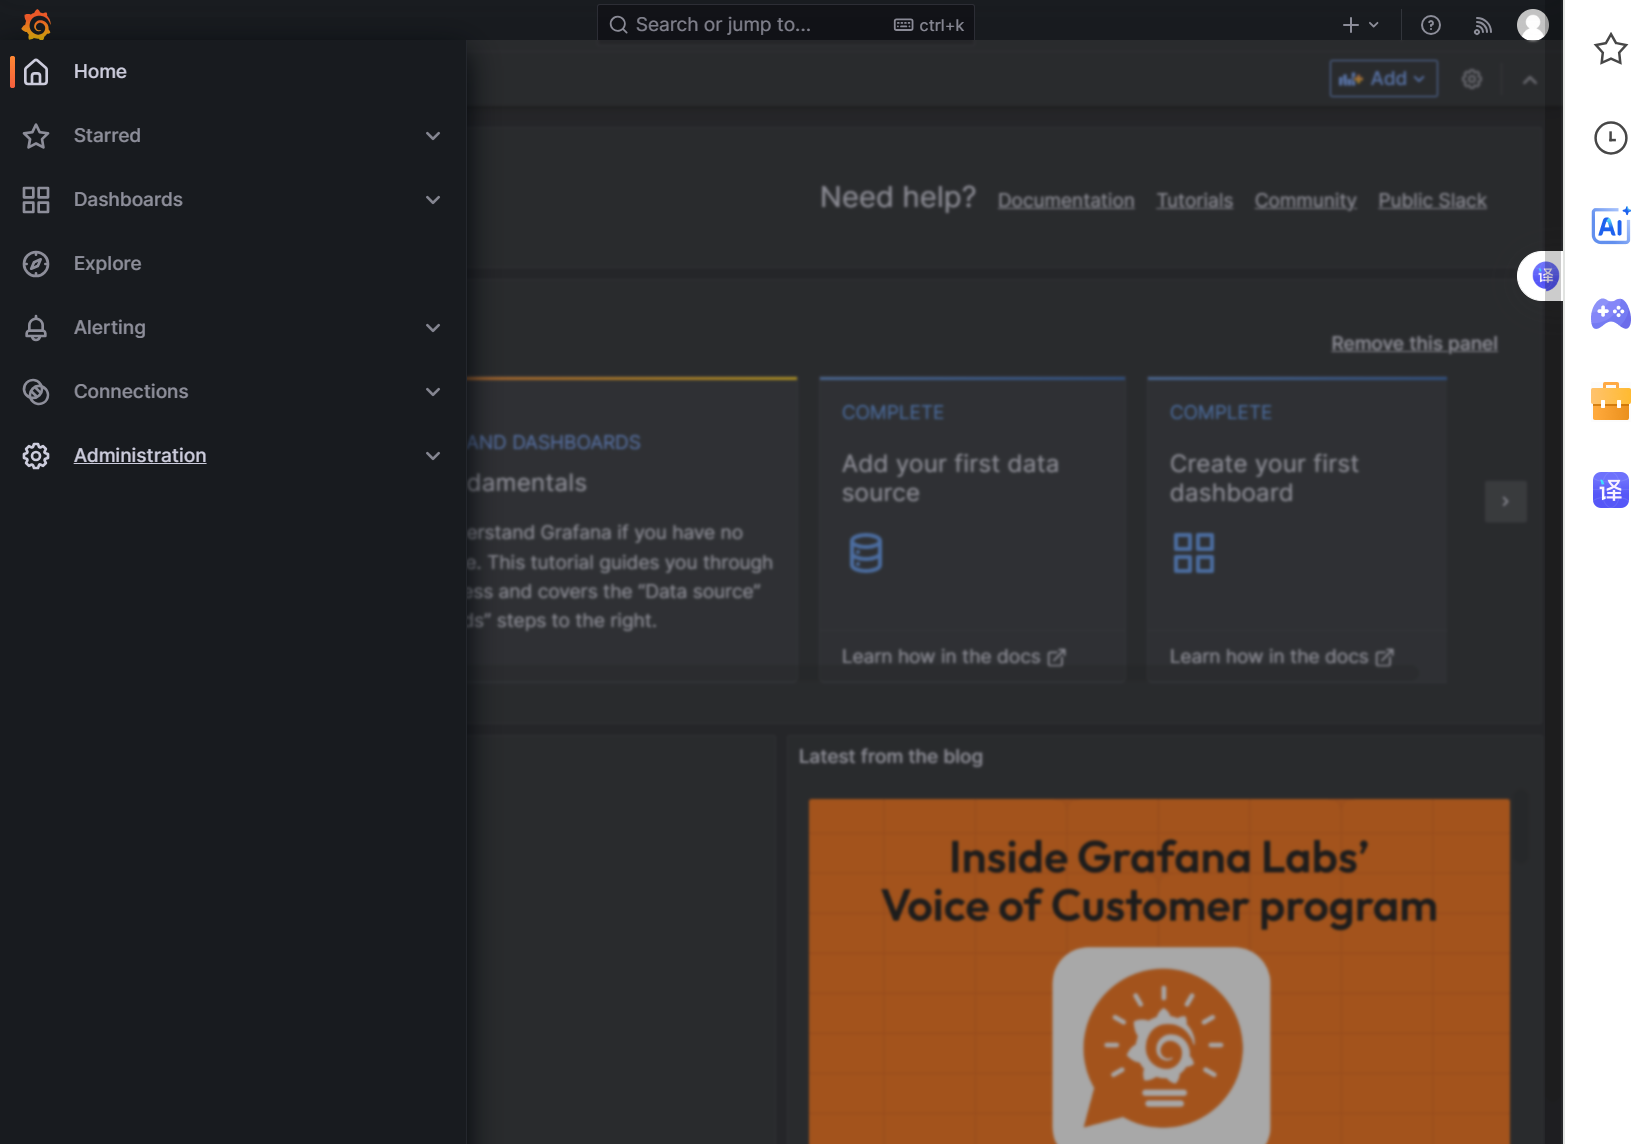Image resolution: width=1631 pixels, height=1144 pixels.
Task: Open the Community help link
Action: coord(1306,201)
